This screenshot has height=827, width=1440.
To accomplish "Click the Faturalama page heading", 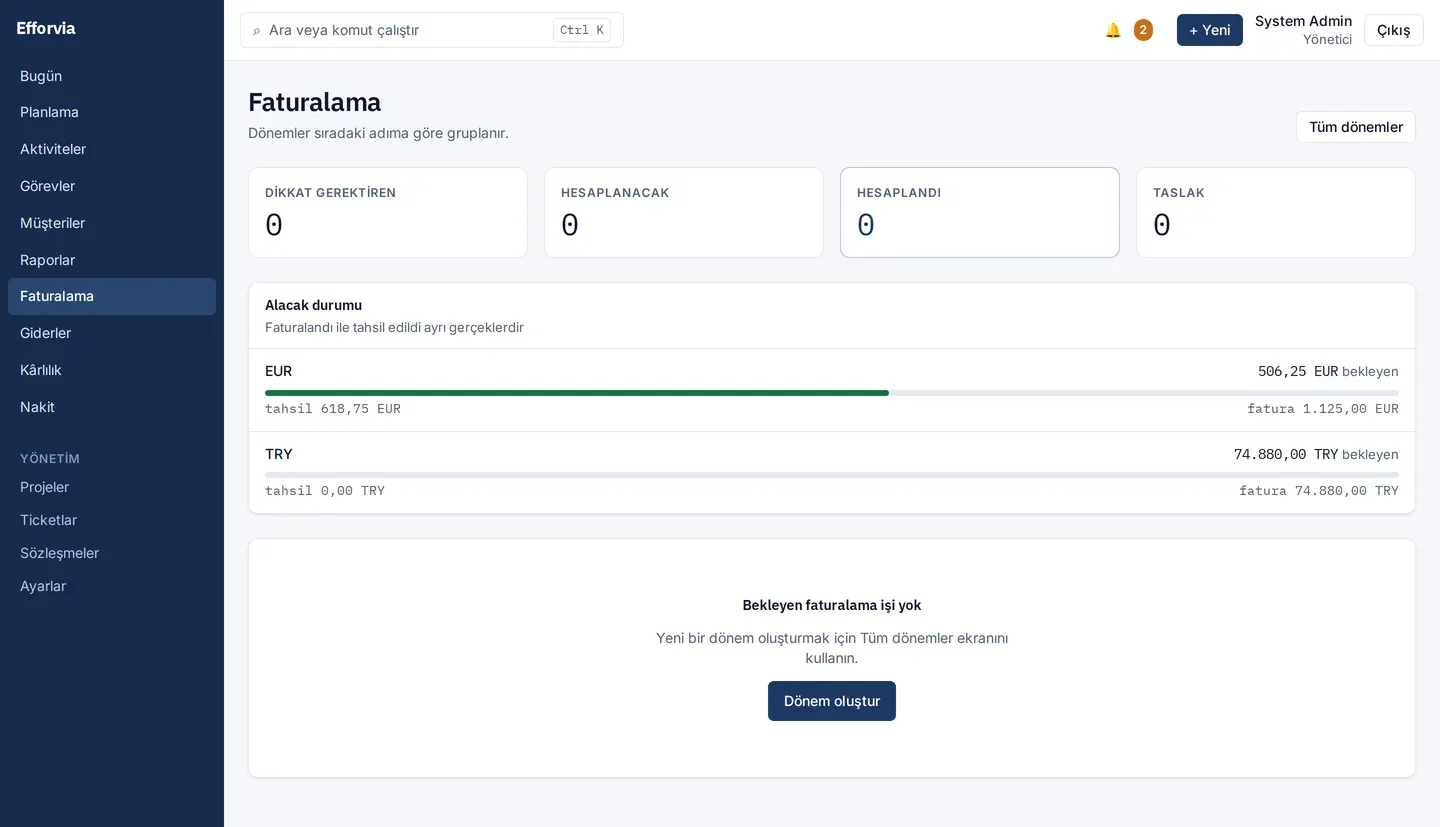I will pyautogui.click(x=314, y=102).
